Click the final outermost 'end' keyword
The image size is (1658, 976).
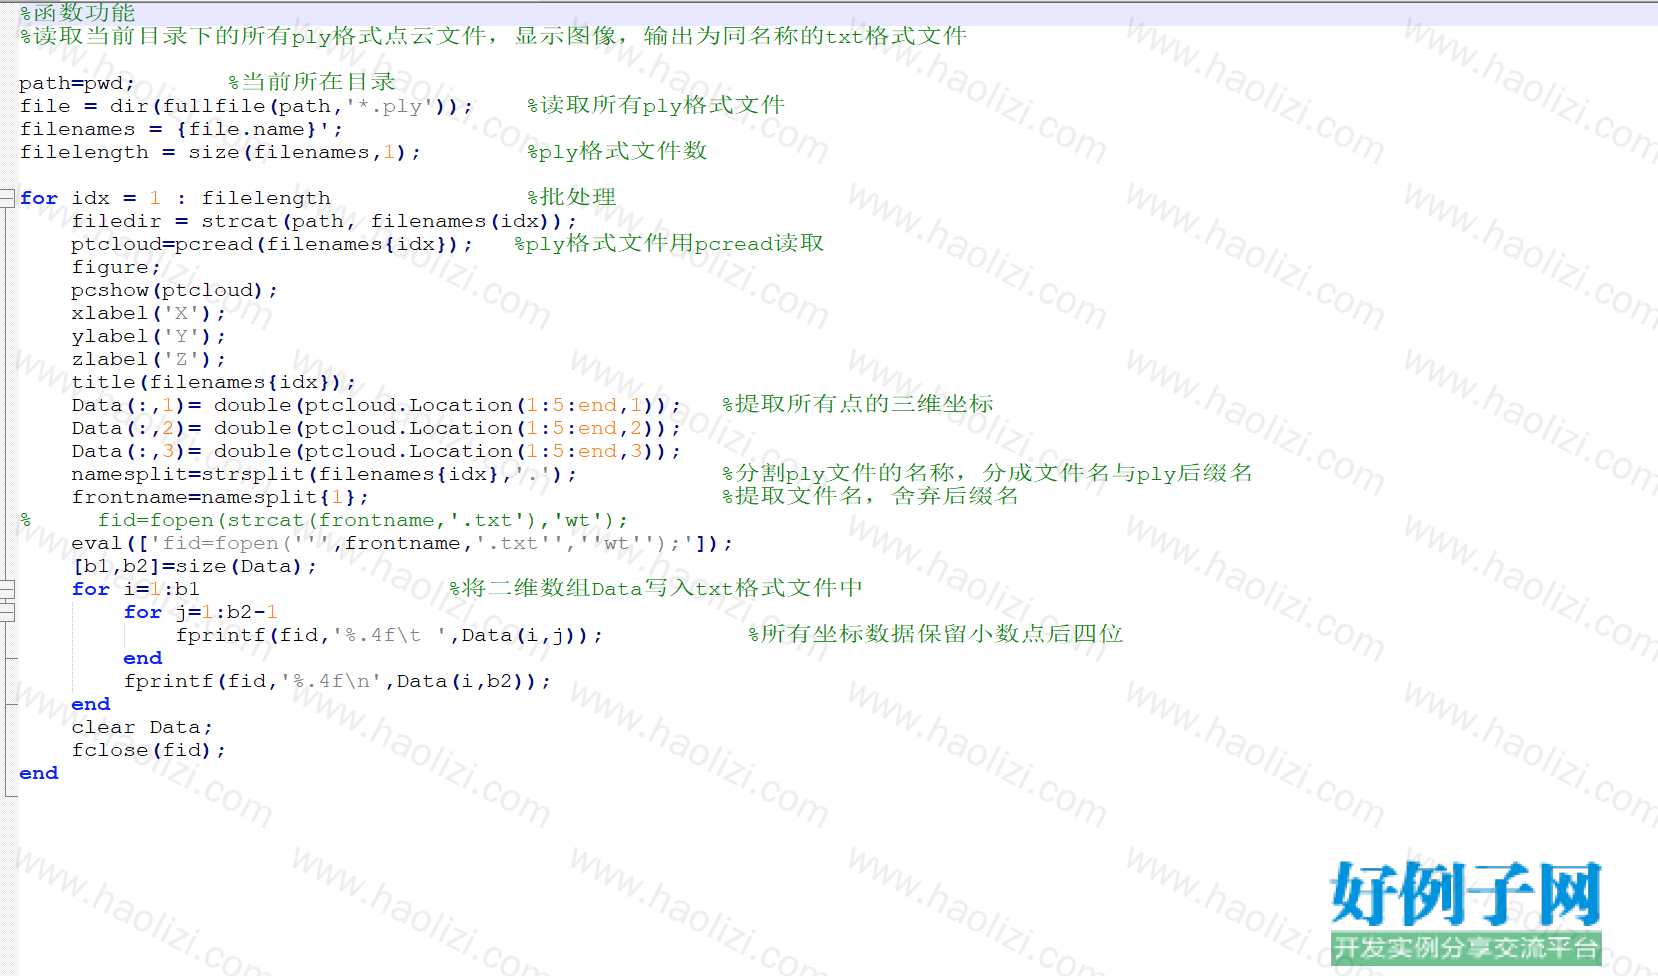pos(39,773)
